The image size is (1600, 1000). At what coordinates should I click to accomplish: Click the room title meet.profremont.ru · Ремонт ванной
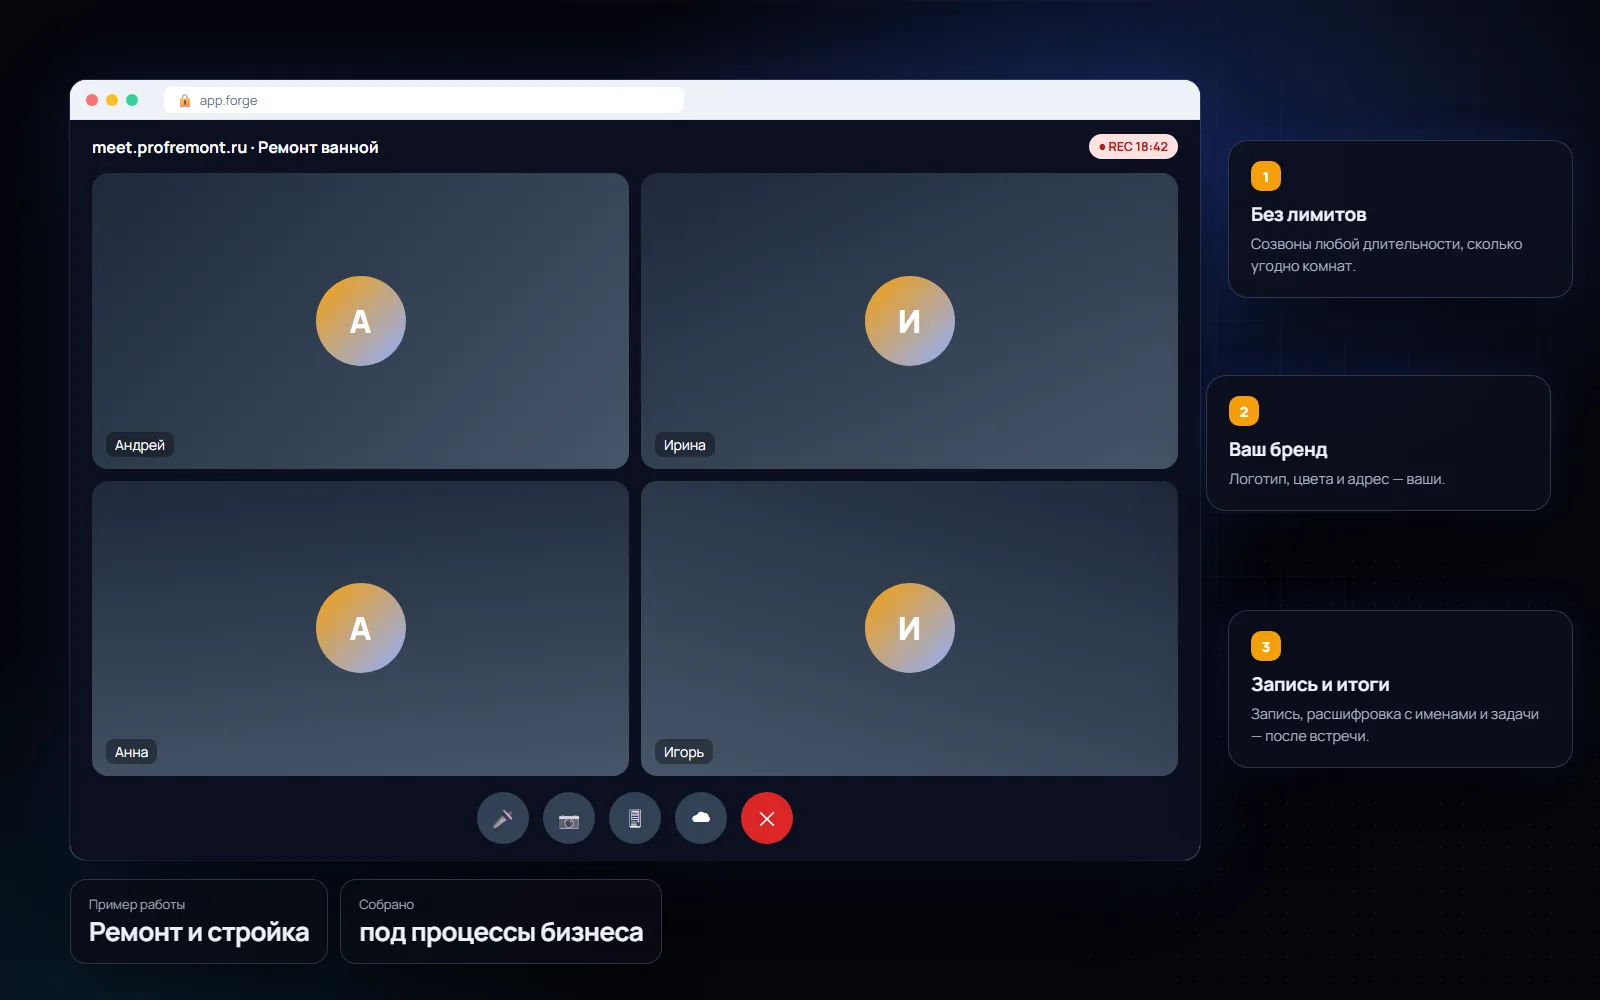(x=235, y=147)
